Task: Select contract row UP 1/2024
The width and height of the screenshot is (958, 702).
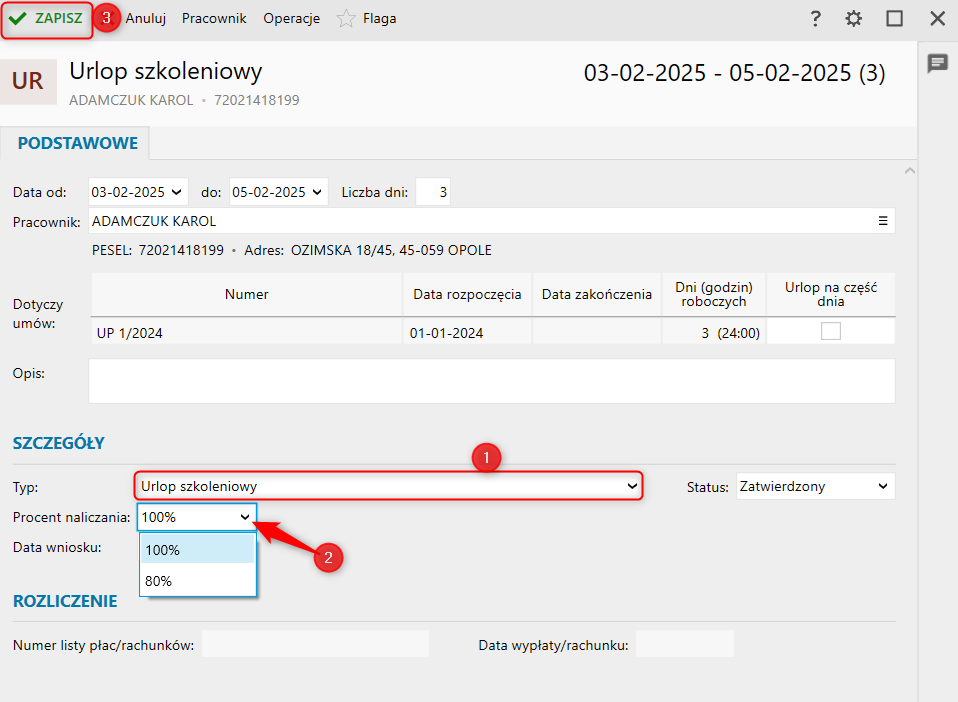Action: point(492,332)
